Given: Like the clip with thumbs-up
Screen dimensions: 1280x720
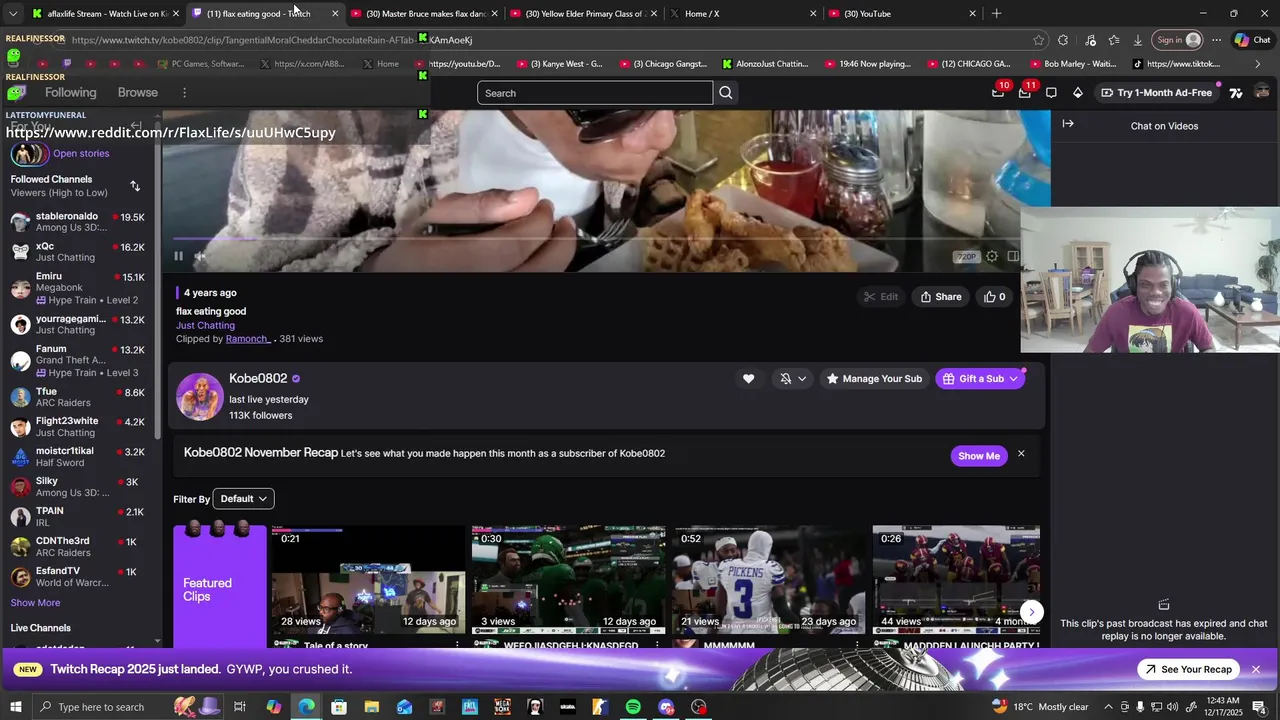Looking at the screenshot, I should click(995, 297).
